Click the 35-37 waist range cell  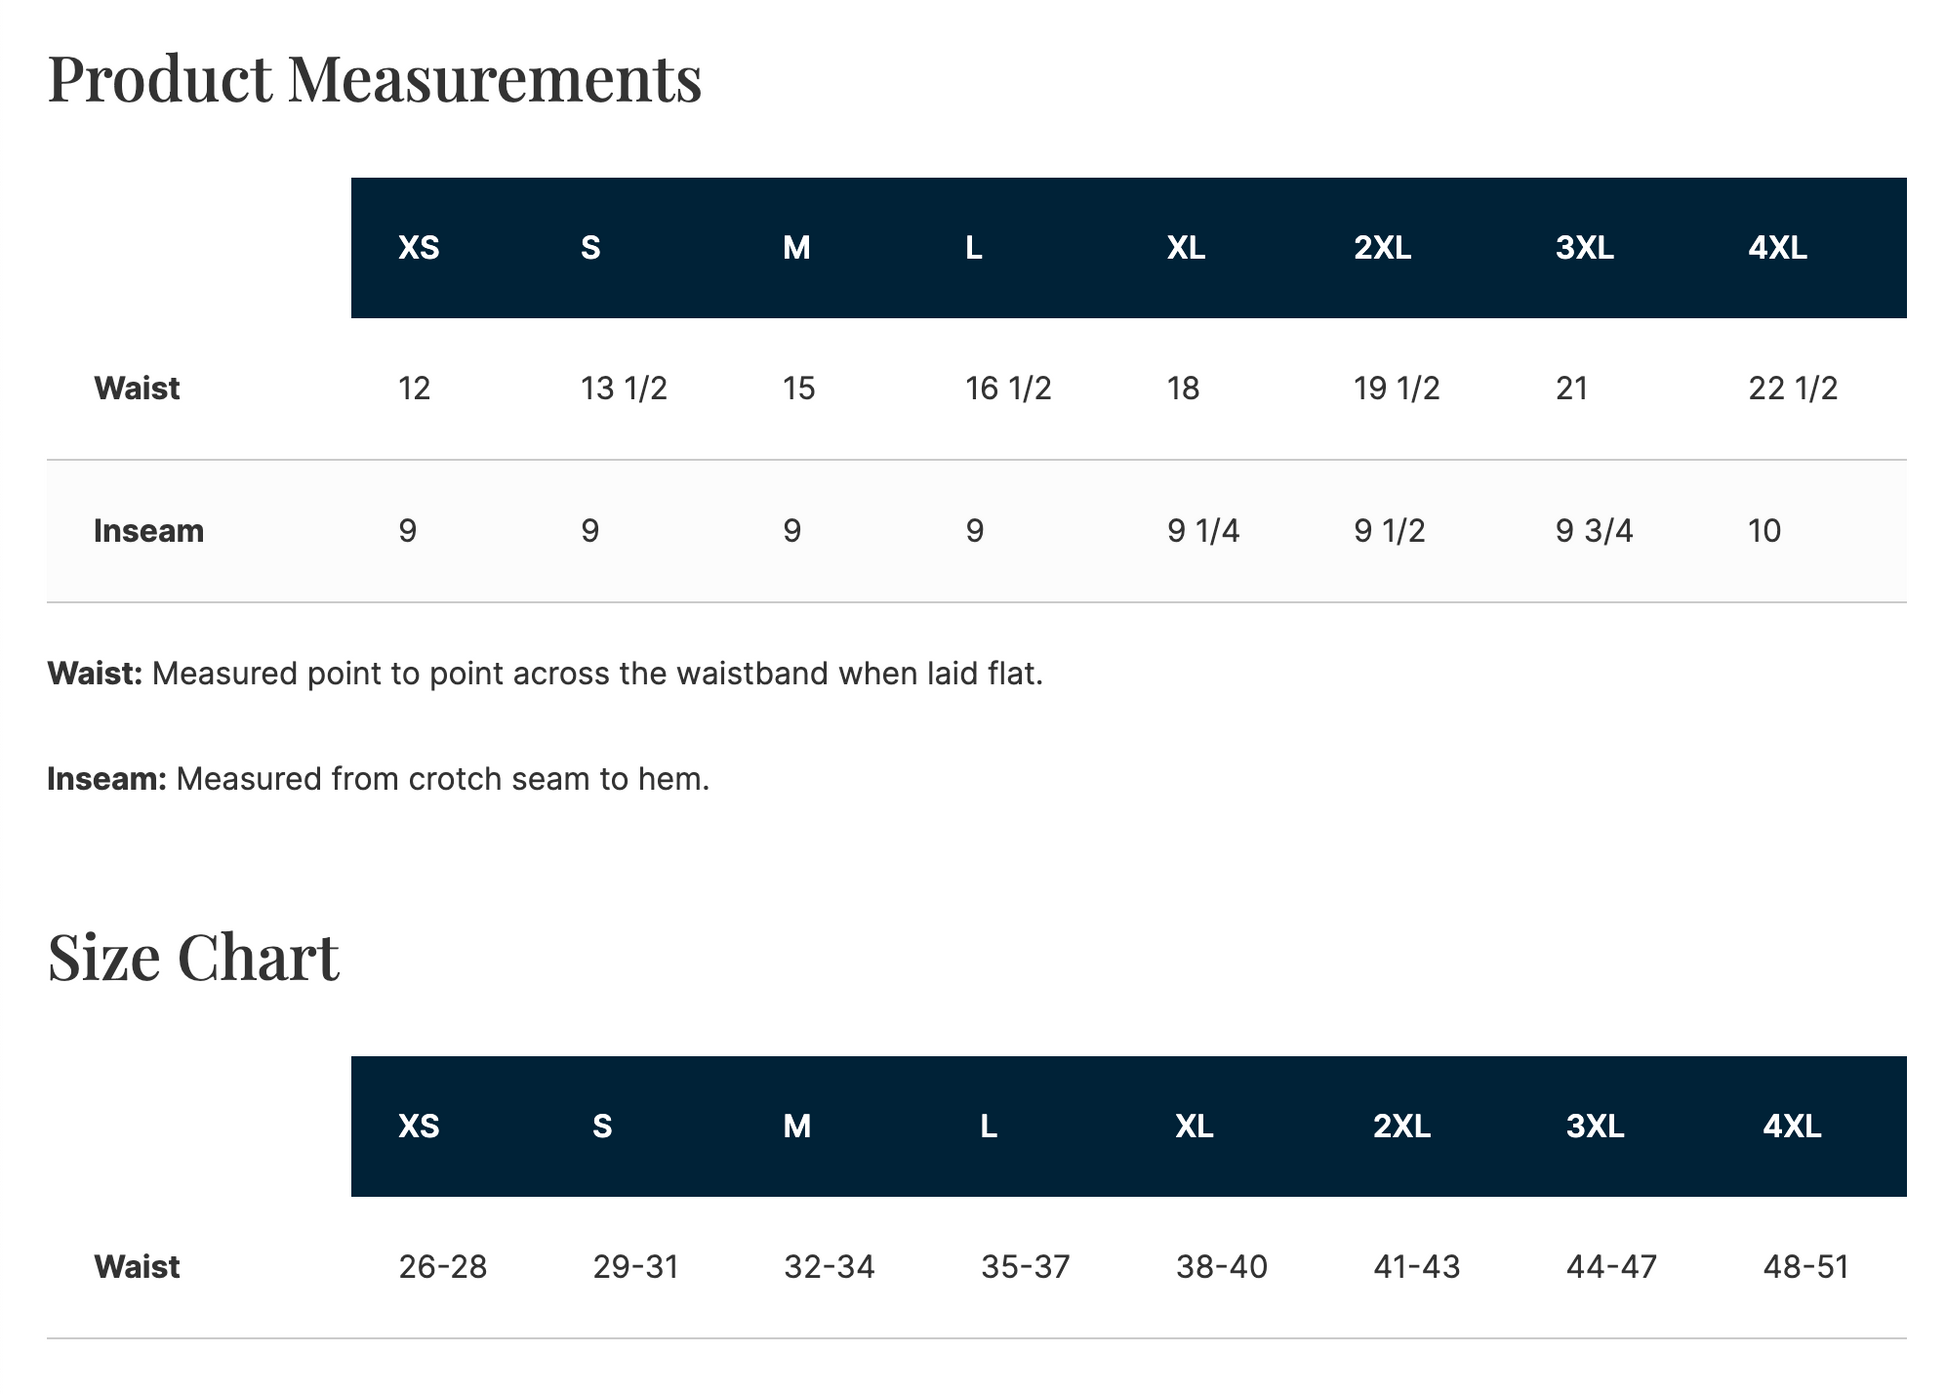[x=1025, y=1267]
